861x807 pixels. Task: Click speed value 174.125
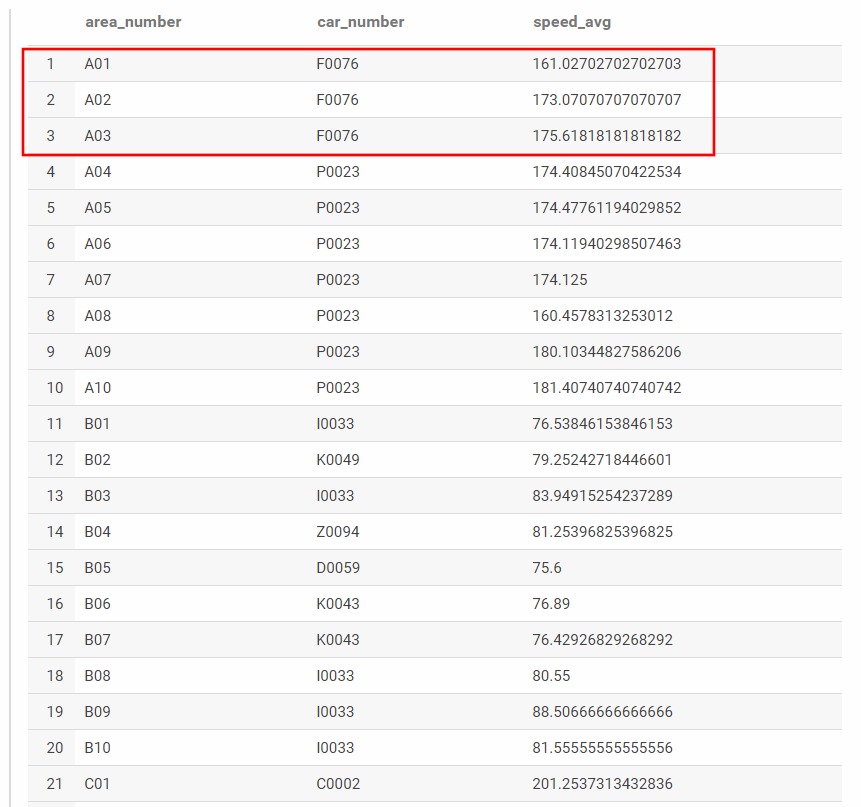click(x=560, y=280)
